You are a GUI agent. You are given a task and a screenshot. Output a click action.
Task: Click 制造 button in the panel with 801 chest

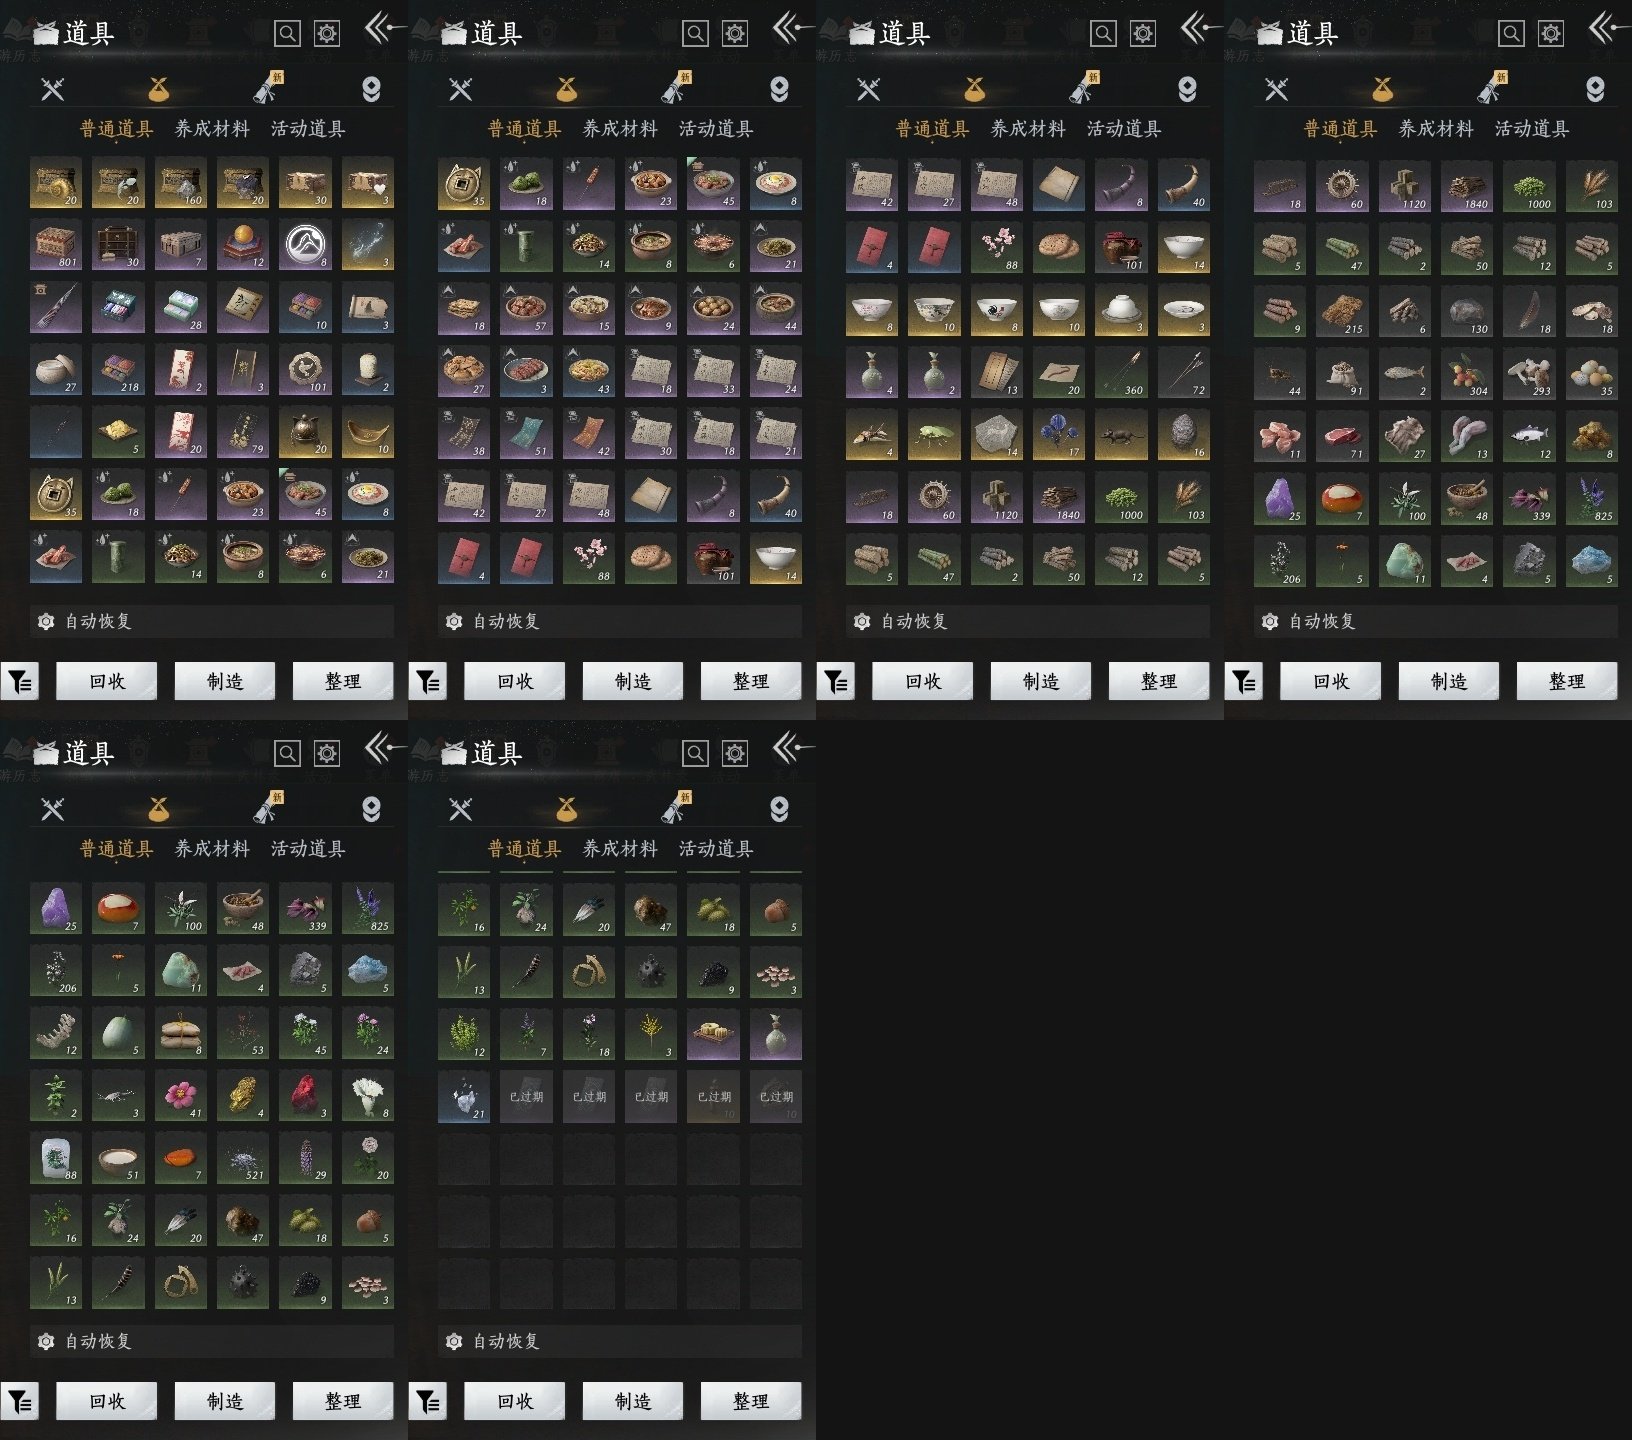point(225,681)
